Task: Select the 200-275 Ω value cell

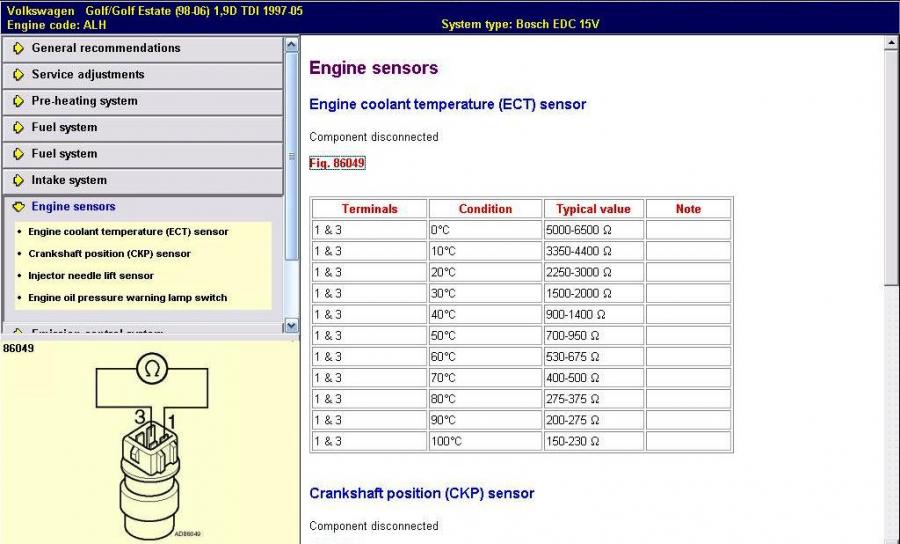Action: [x=593, y=420]
